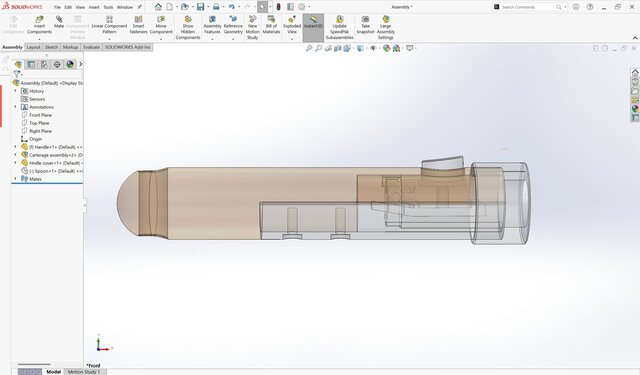
Task: Expand the History tree node
Action: pyautogui.click(x=16, y=91)
